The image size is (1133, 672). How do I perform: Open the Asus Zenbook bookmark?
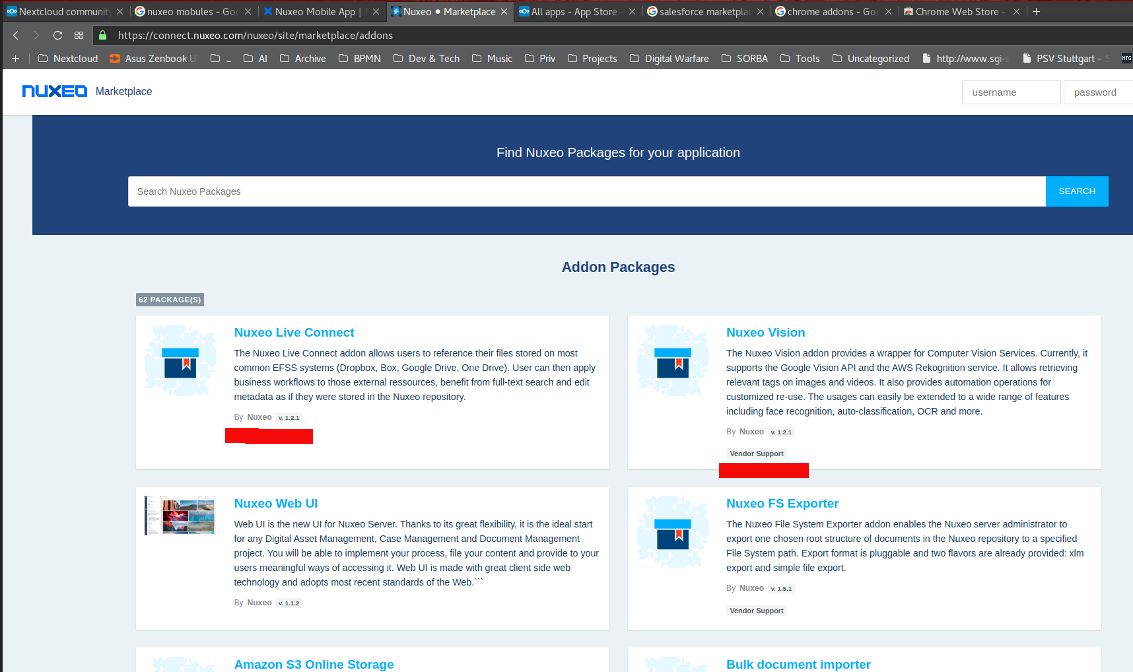(x=152, y=59)
